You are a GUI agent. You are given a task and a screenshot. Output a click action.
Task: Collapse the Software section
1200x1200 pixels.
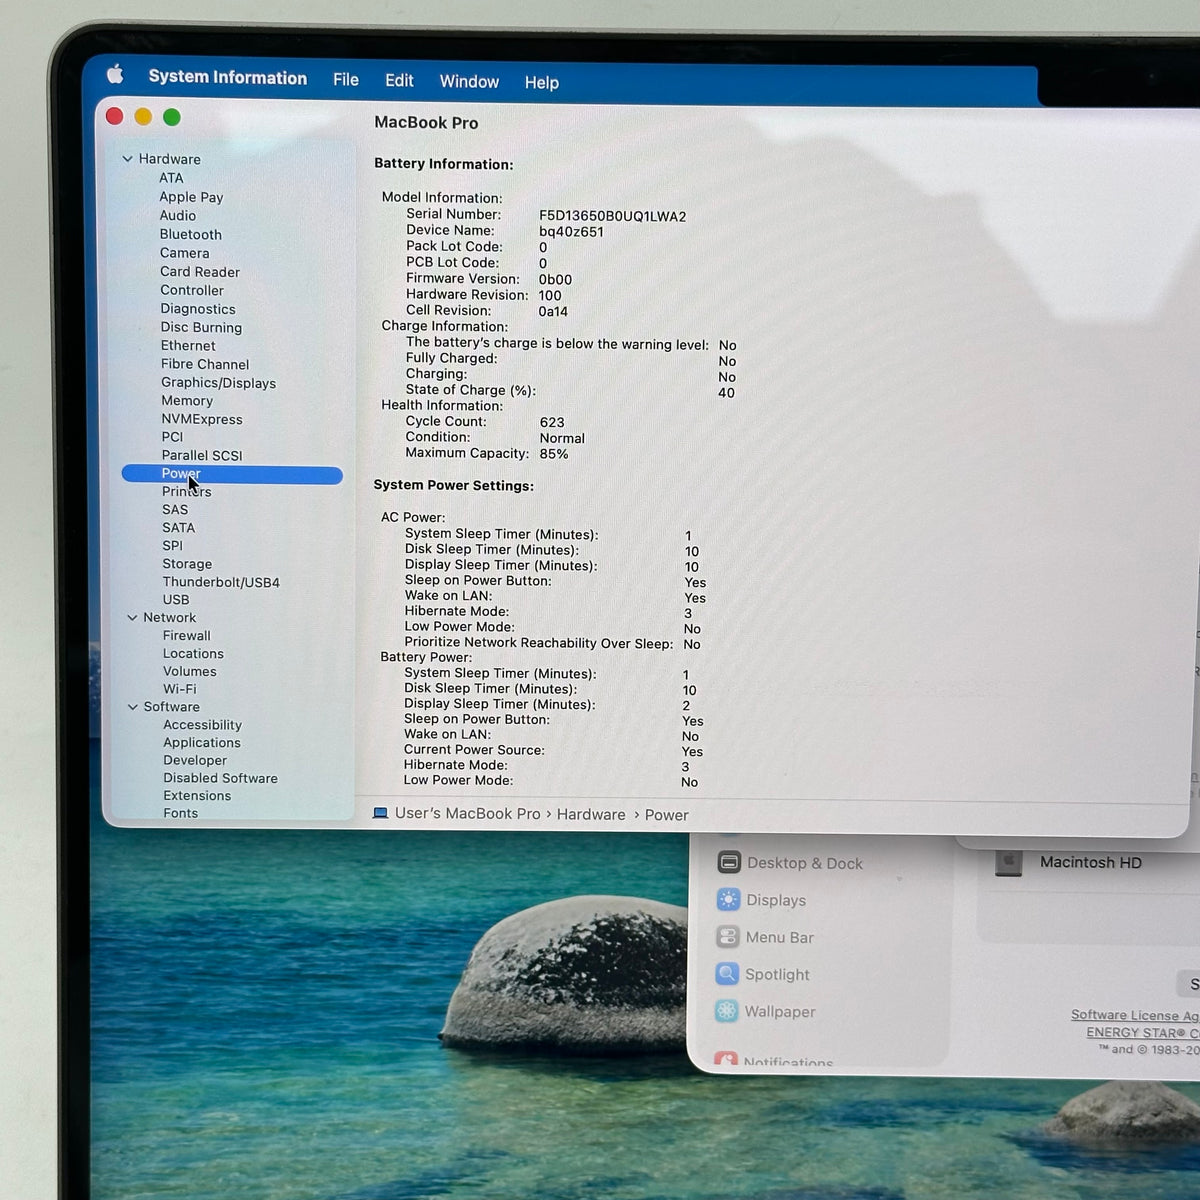pyautogui.click(x=133, y=707)
